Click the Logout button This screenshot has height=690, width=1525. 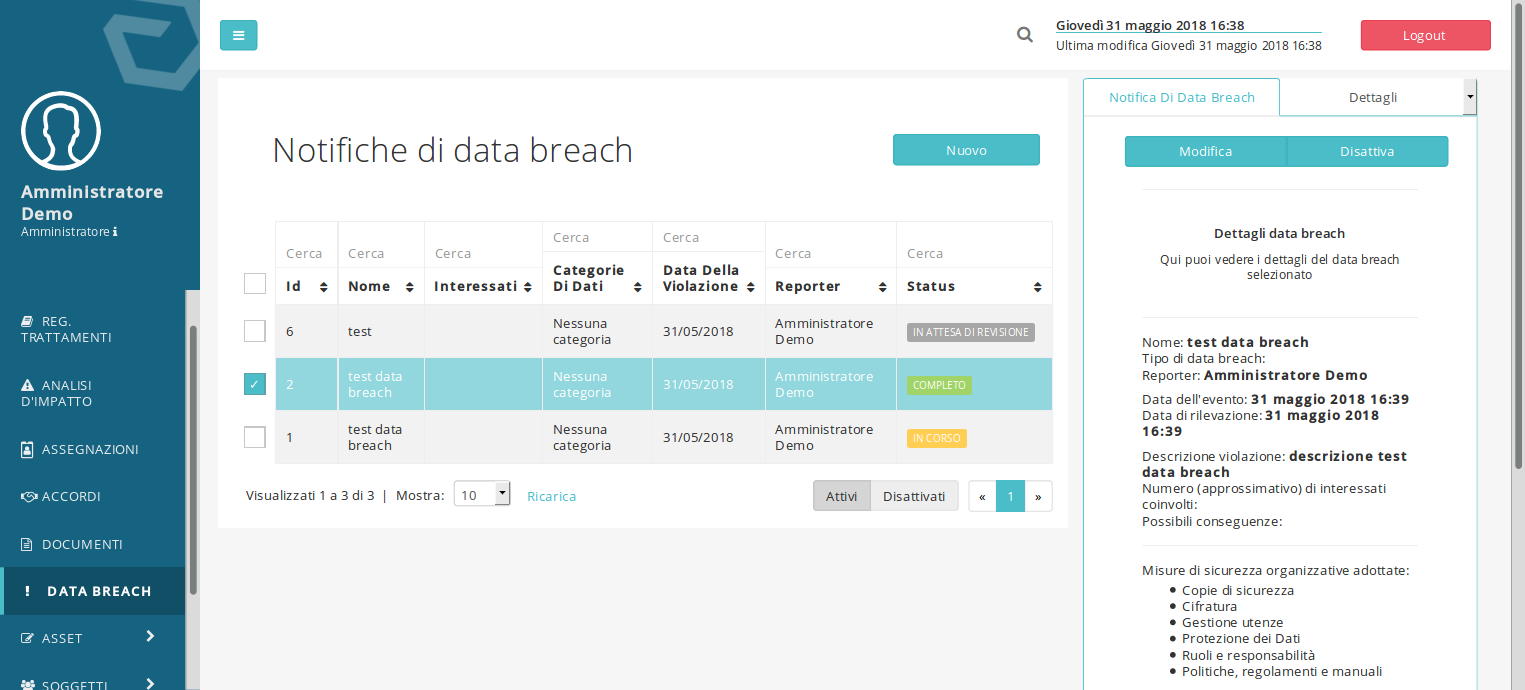(x=1425, y=35)
